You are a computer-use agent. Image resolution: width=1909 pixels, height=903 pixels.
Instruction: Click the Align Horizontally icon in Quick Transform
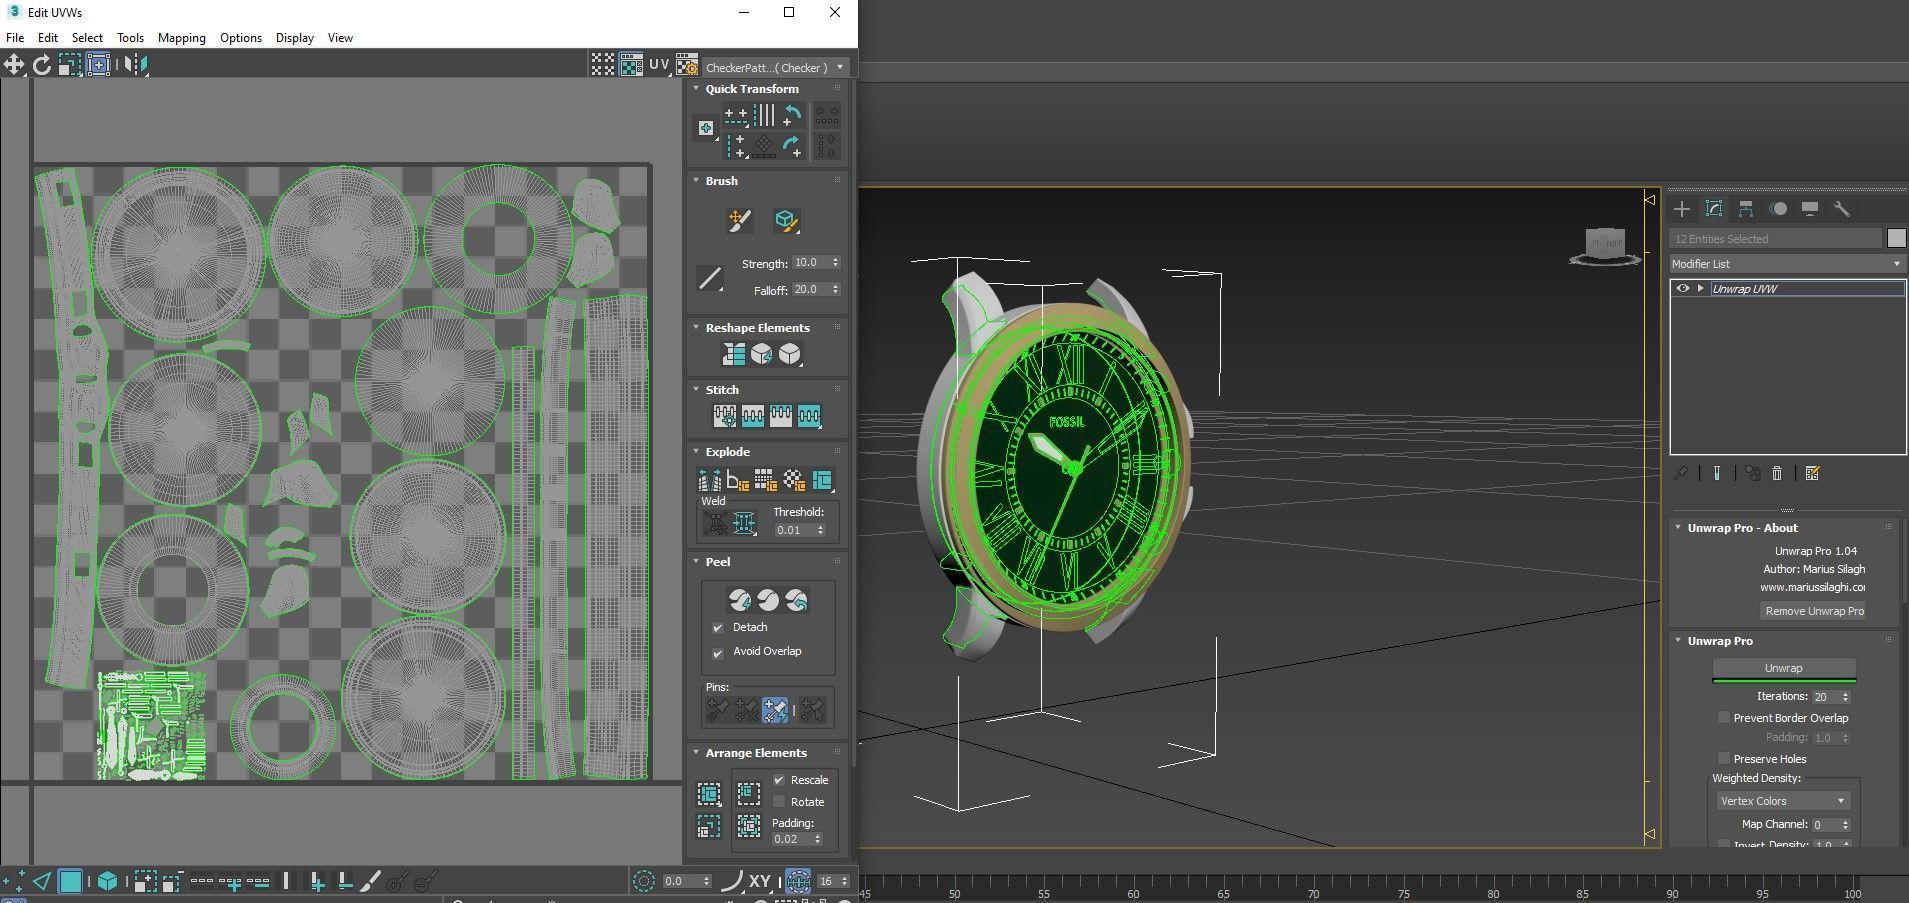736,115
